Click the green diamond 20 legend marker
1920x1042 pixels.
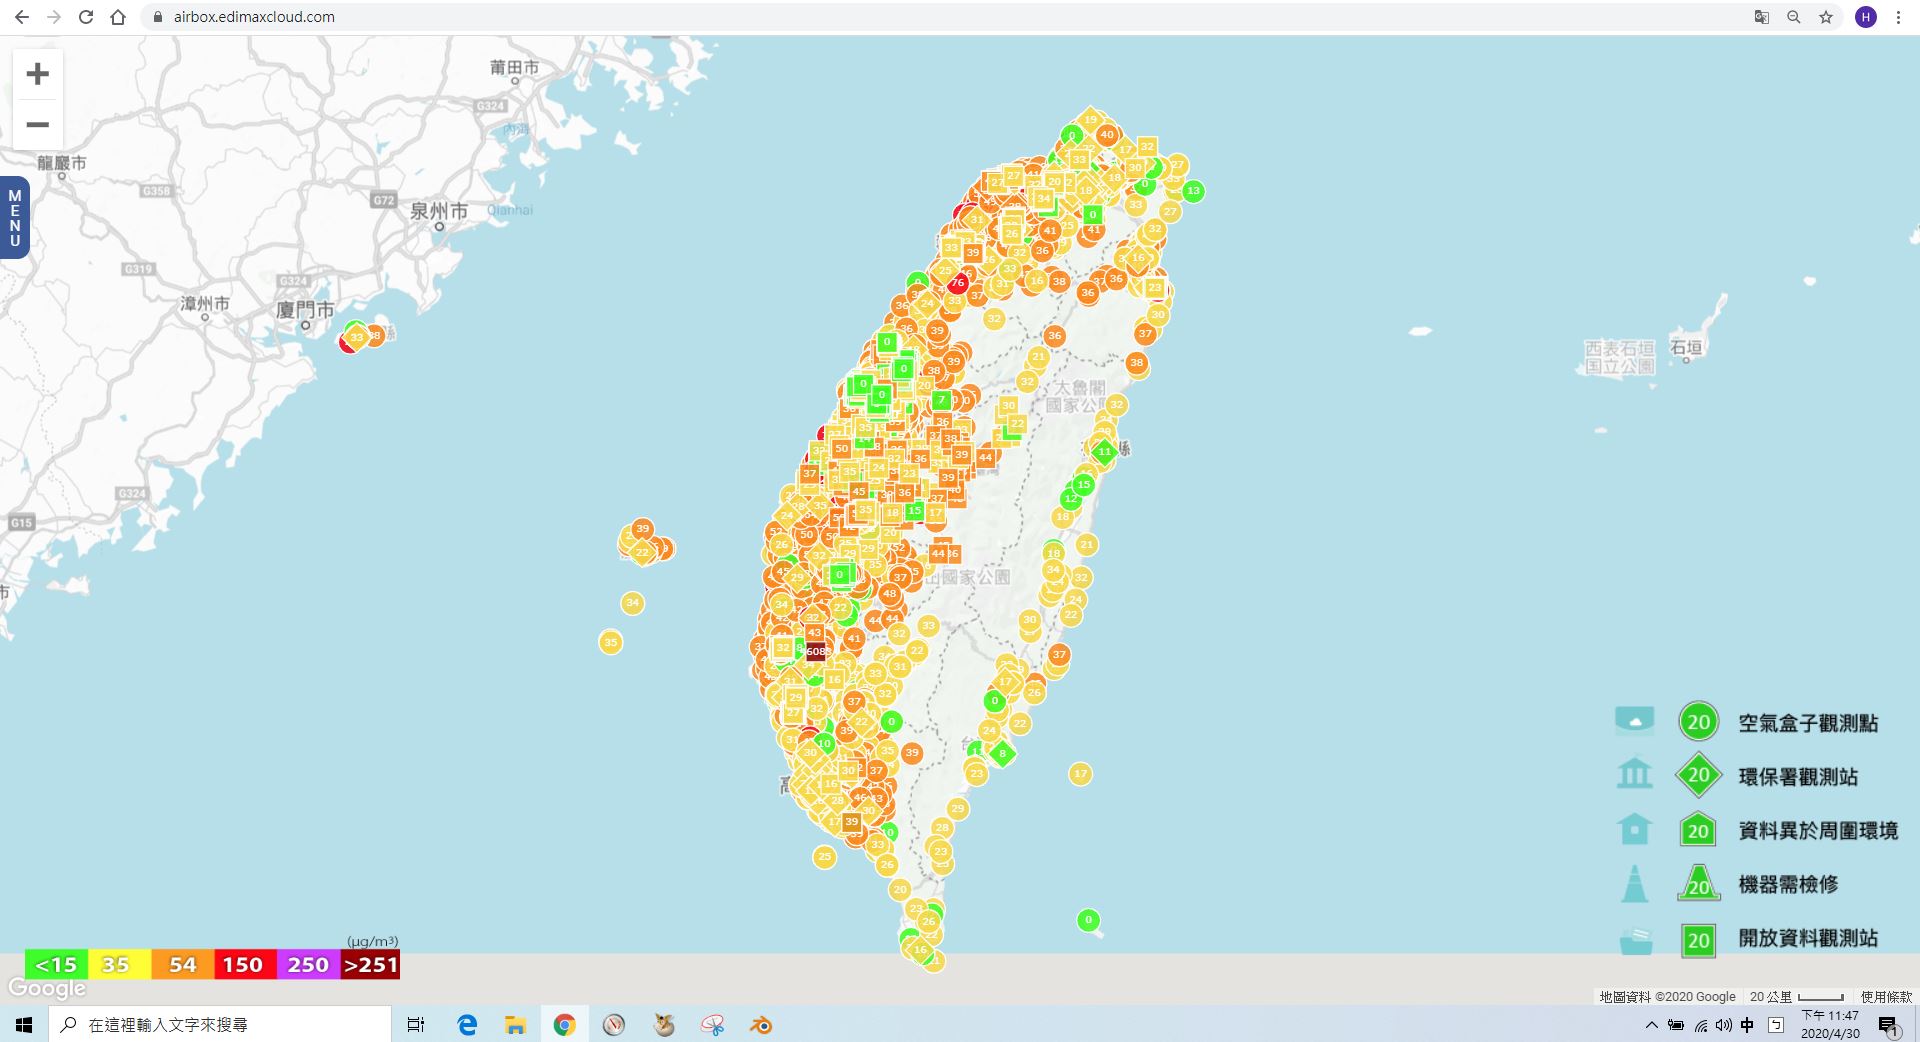(x=1698, y=774)
